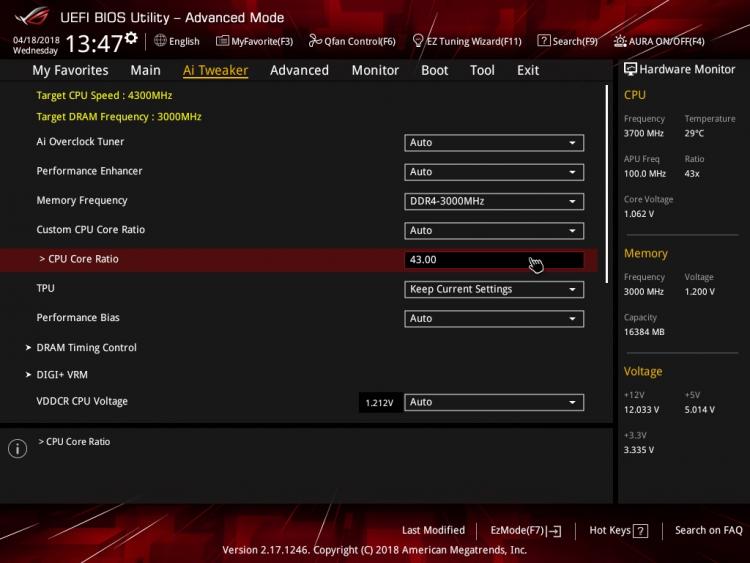Click the info circle icon

(x=18, y=448)
